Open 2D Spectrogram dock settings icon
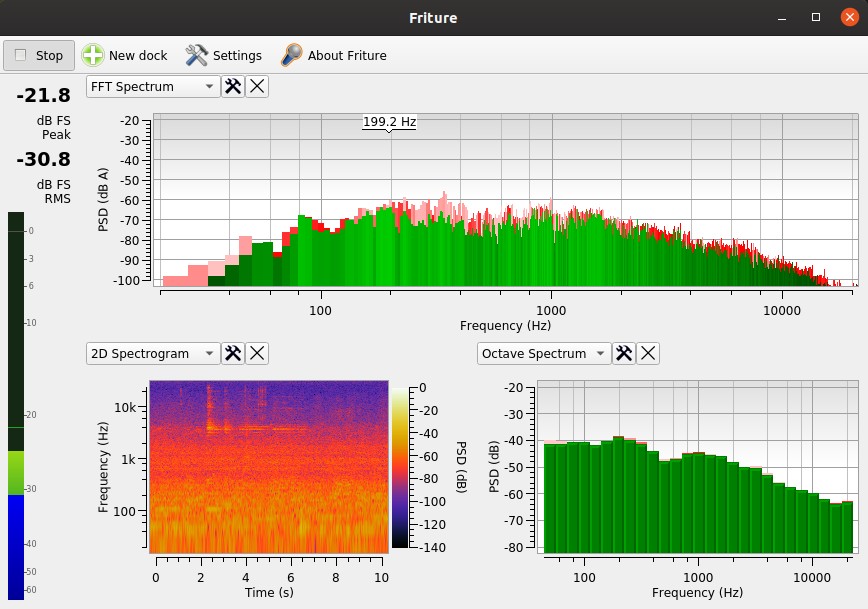 (233, 353)
